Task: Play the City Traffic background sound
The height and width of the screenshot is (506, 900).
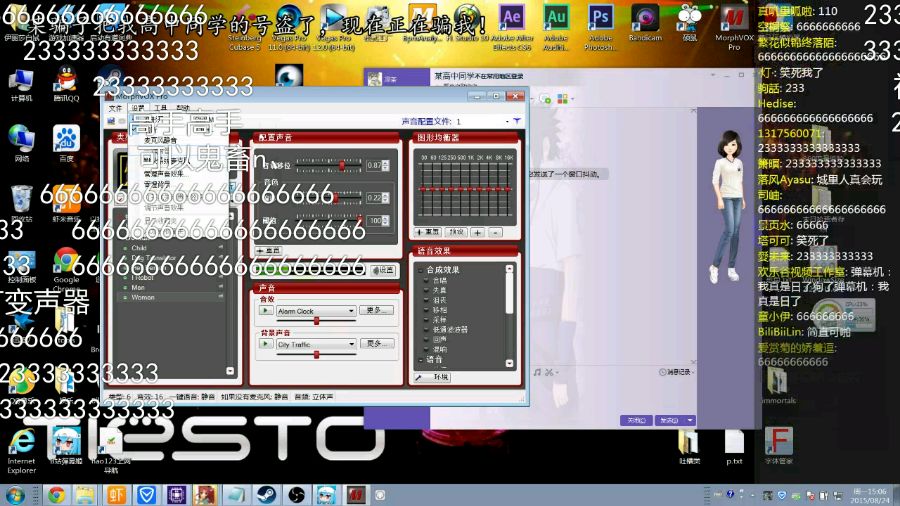Action: [x=266, y=343]
